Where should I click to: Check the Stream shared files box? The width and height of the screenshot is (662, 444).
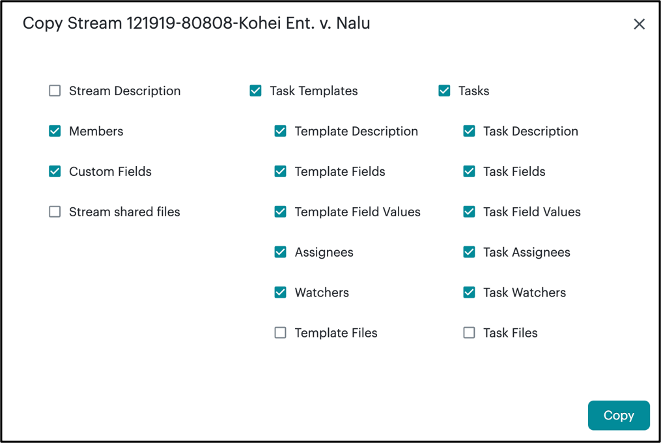55,212
